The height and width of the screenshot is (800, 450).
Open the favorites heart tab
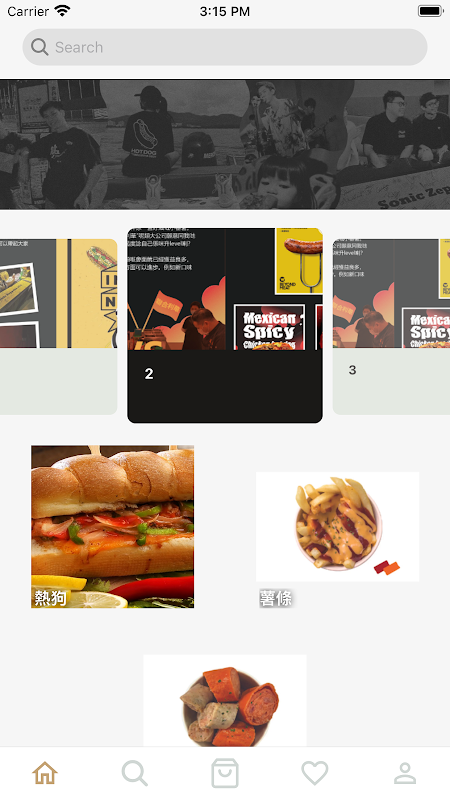(315, 773)
